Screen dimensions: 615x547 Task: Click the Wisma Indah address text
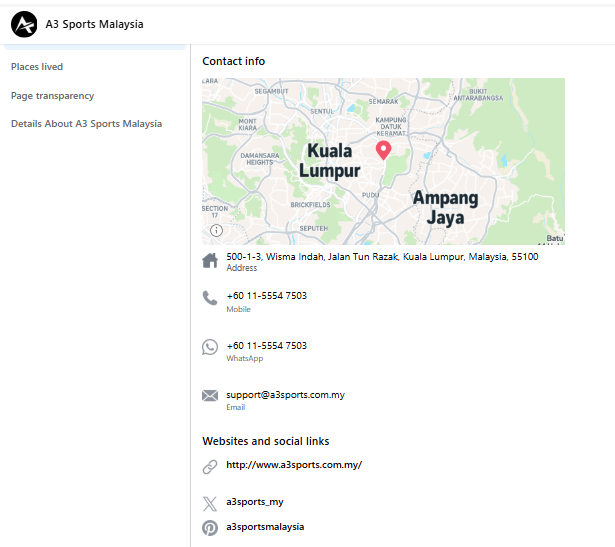pyautogui.click(x=382, y=257)
